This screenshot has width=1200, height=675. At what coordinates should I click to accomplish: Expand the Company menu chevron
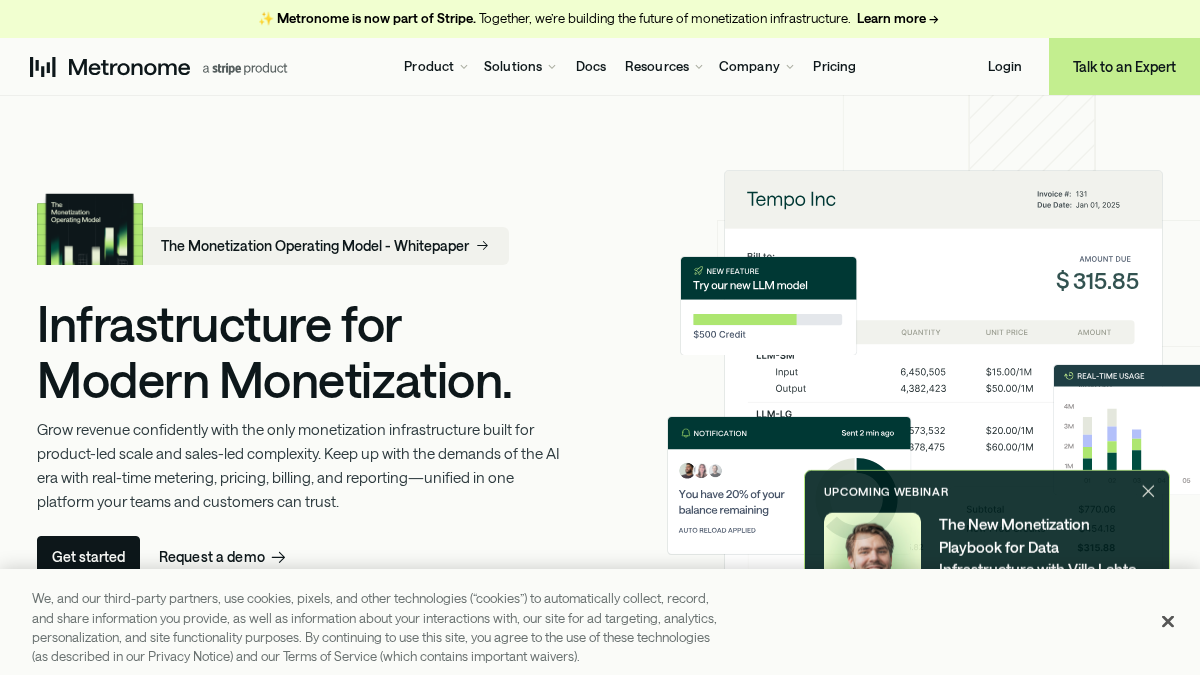pos(790,67)
